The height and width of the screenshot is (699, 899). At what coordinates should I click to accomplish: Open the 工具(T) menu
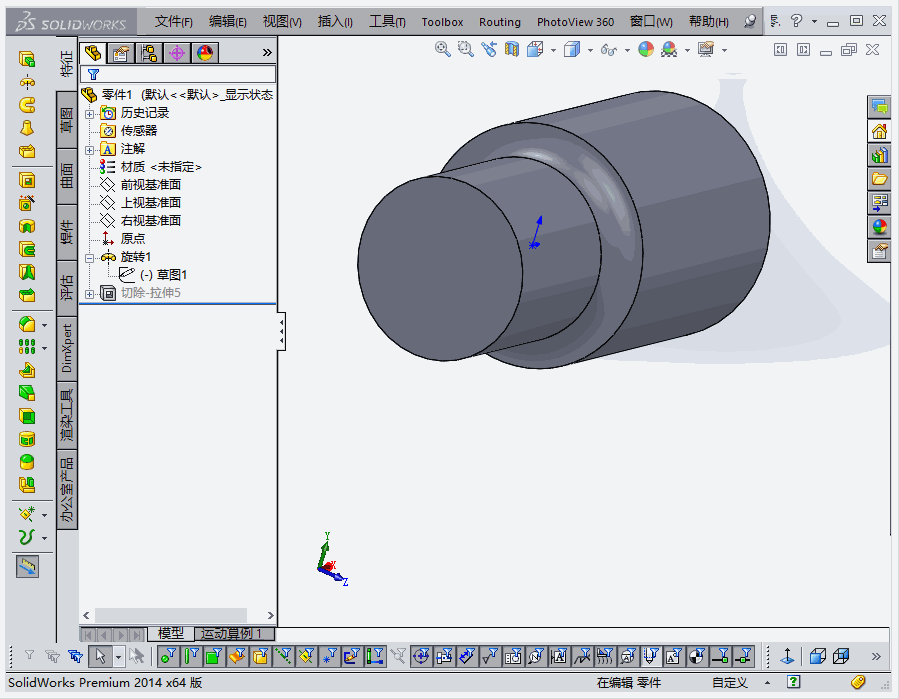(387, 22)
